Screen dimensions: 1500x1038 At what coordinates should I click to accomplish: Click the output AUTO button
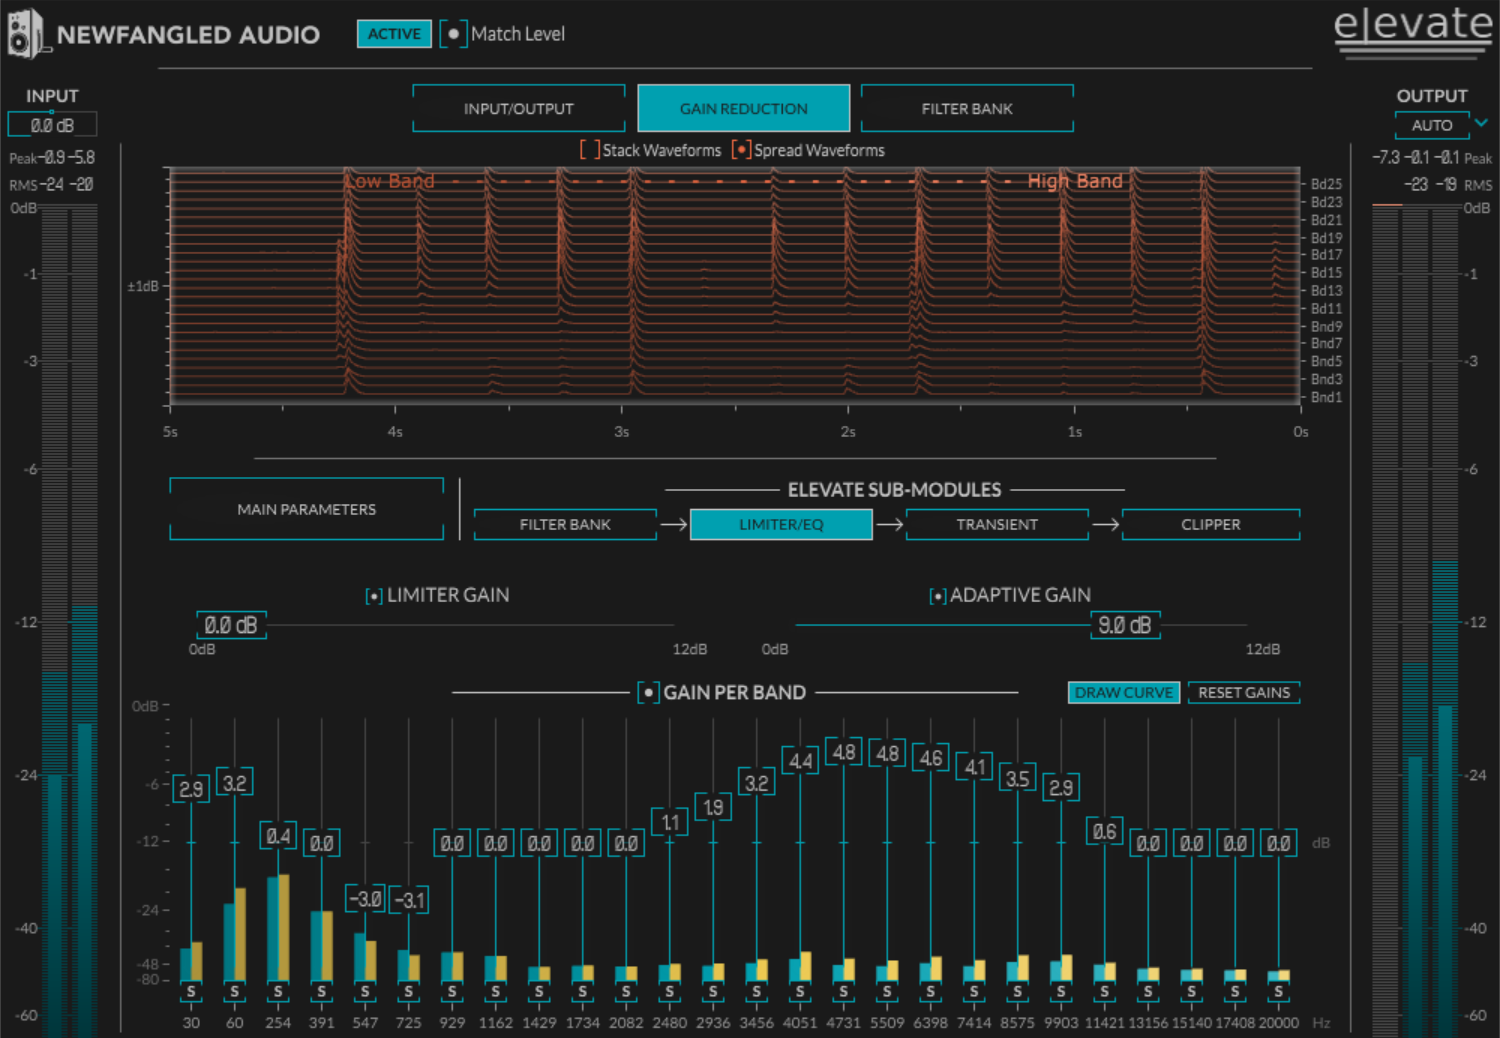click(1432, 125)
